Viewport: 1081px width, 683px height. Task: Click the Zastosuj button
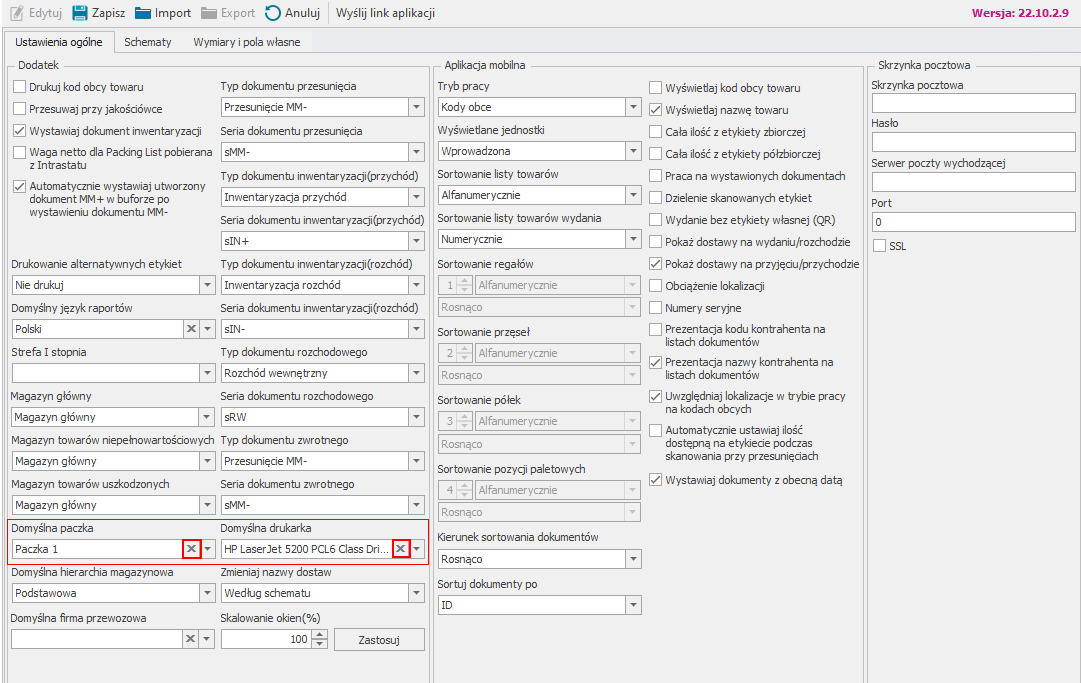[379, 639]
